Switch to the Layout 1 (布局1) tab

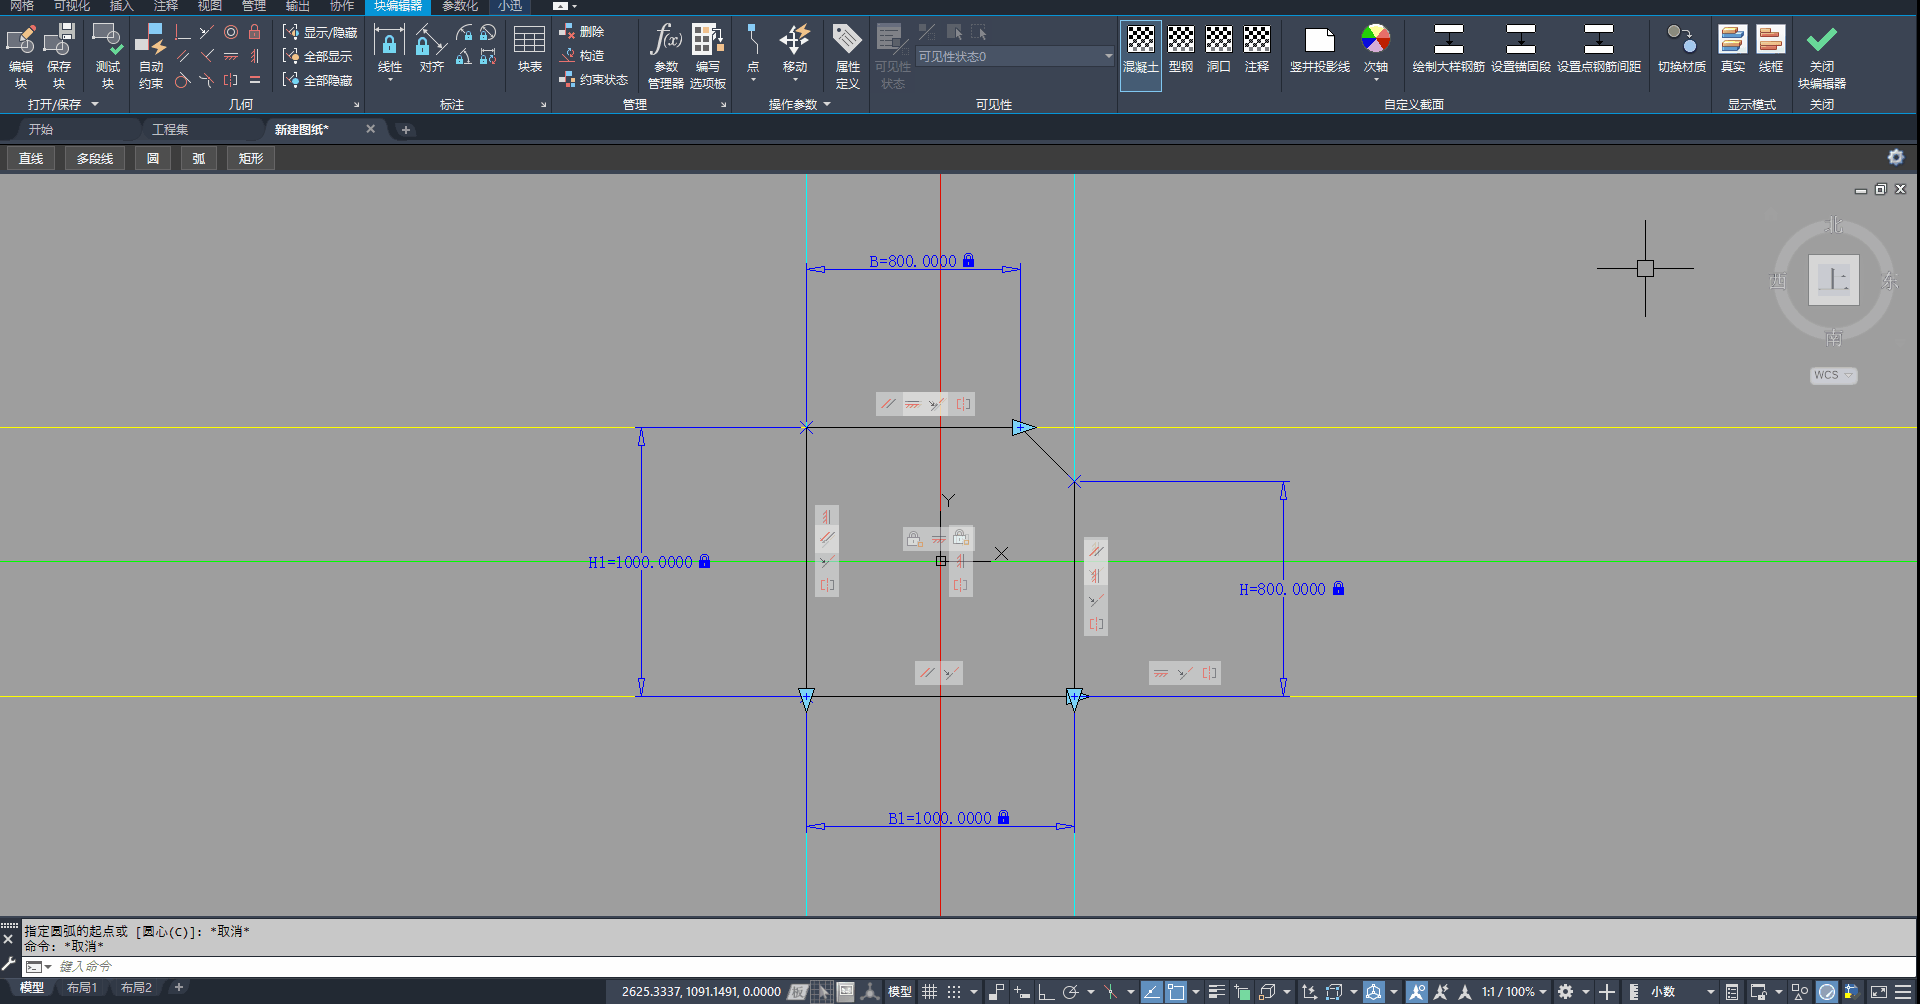click(x=82, y=988)
